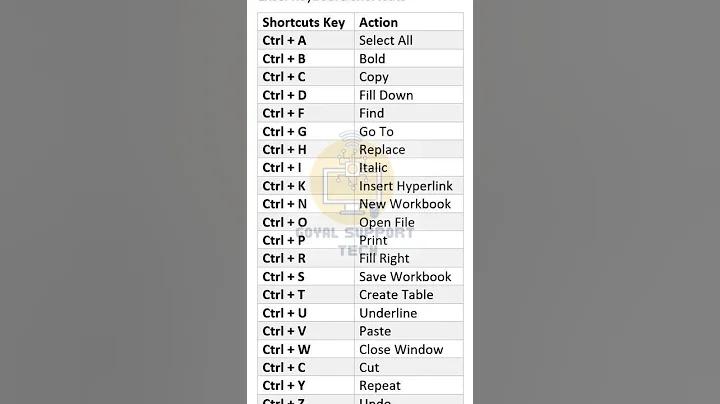This screenshot has height=404, width=720.
Task: Click the 'Select All' action cell
Action: pos(409,40)
